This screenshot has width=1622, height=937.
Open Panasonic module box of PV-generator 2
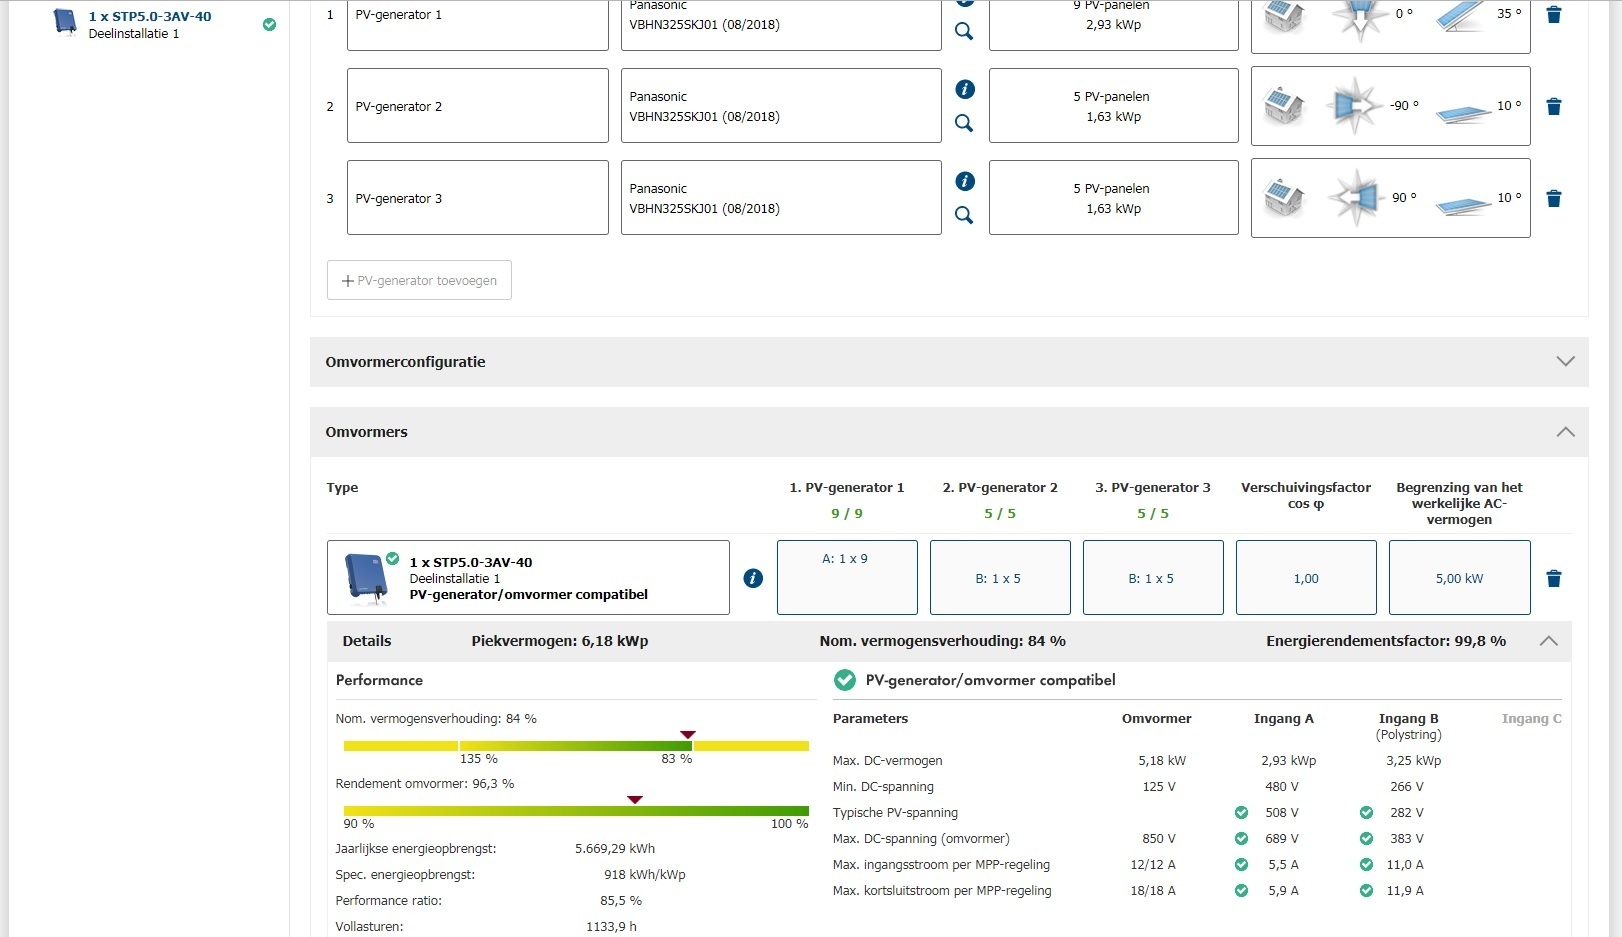[781, 106]
